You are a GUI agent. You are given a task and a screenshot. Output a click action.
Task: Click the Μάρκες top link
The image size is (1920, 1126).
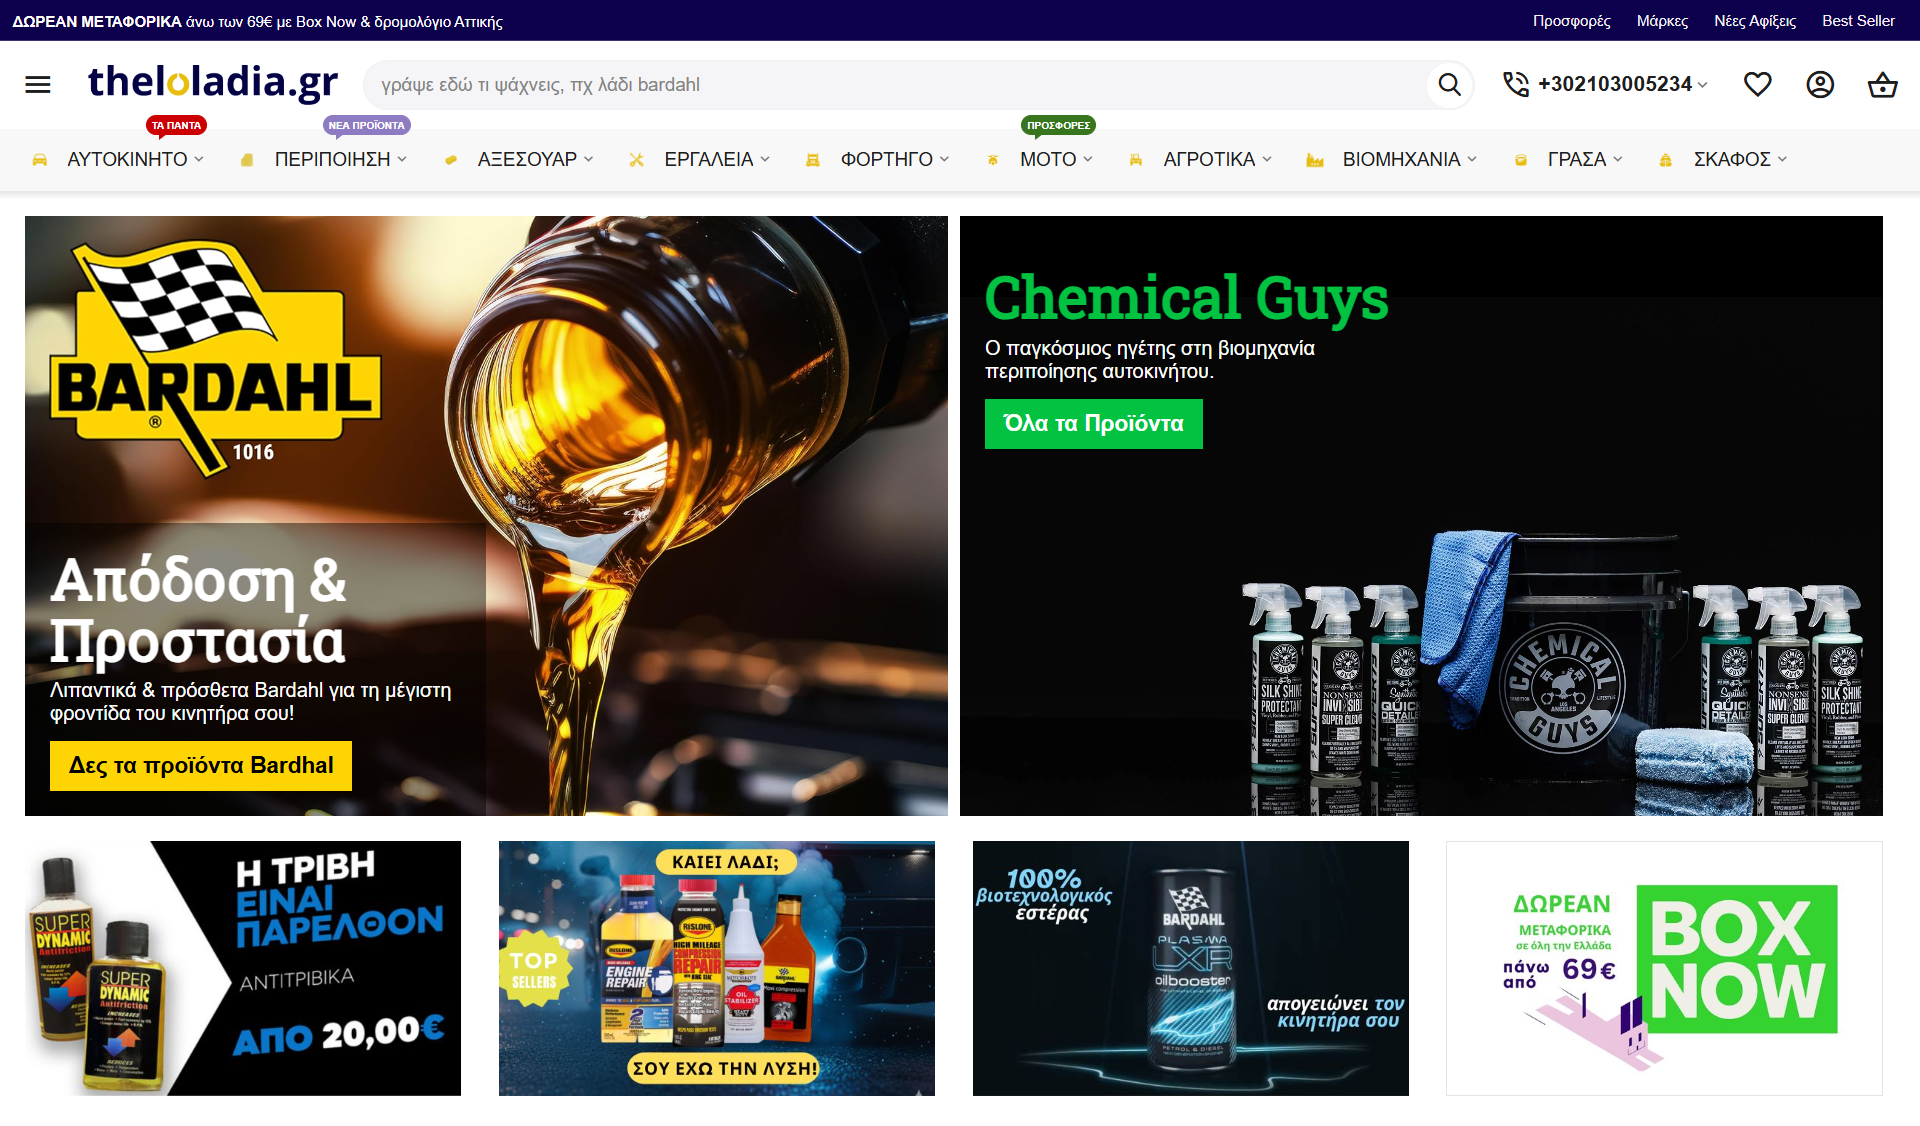tap(1662, 21)
